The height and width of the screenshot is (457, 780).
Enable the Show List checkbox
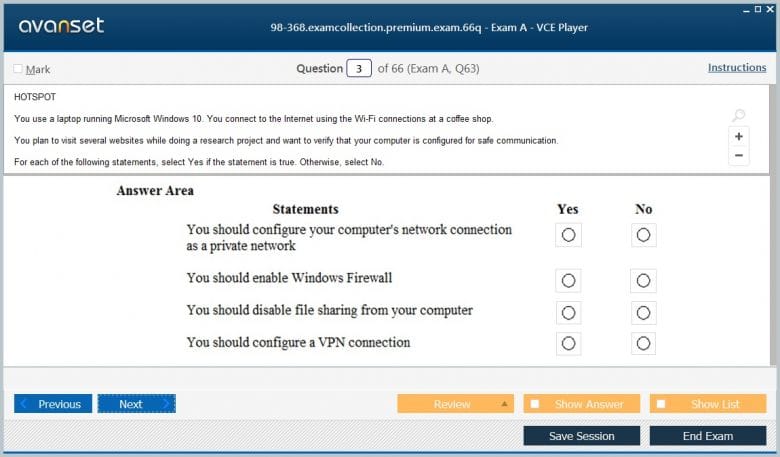pyautogui.click(x=661, y=404)
